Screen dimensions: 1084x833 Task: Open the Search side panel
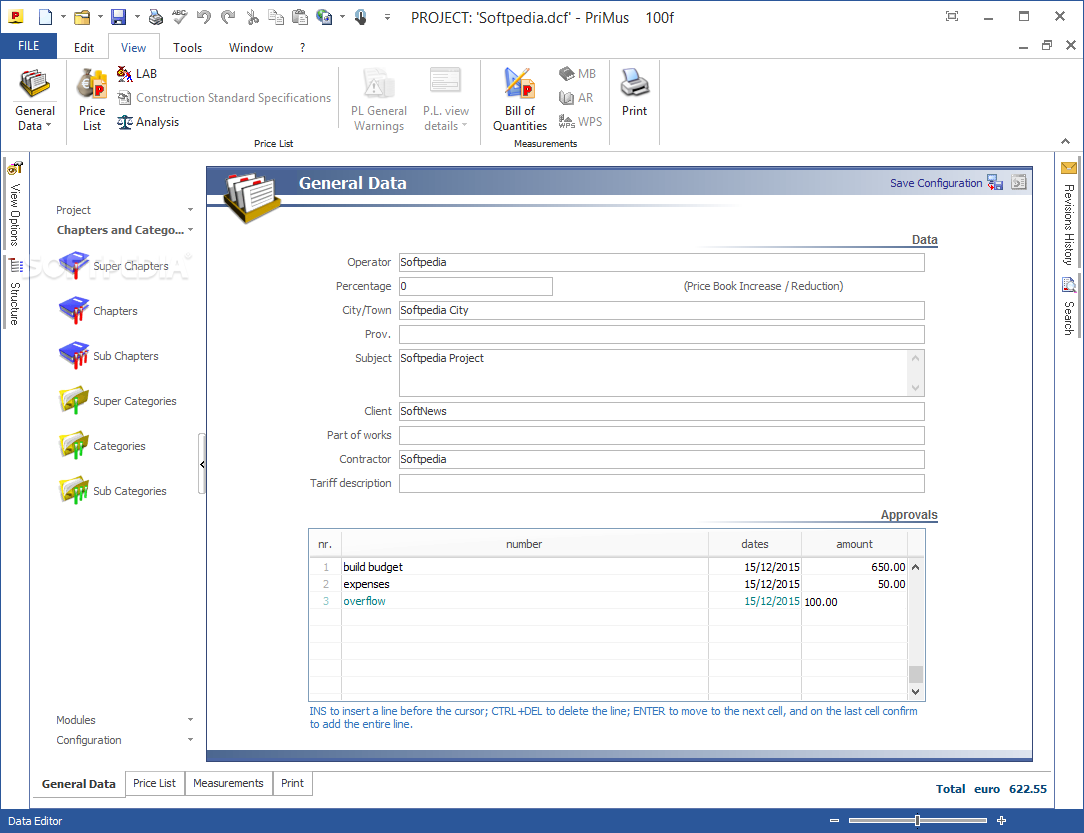[1069, 306]
